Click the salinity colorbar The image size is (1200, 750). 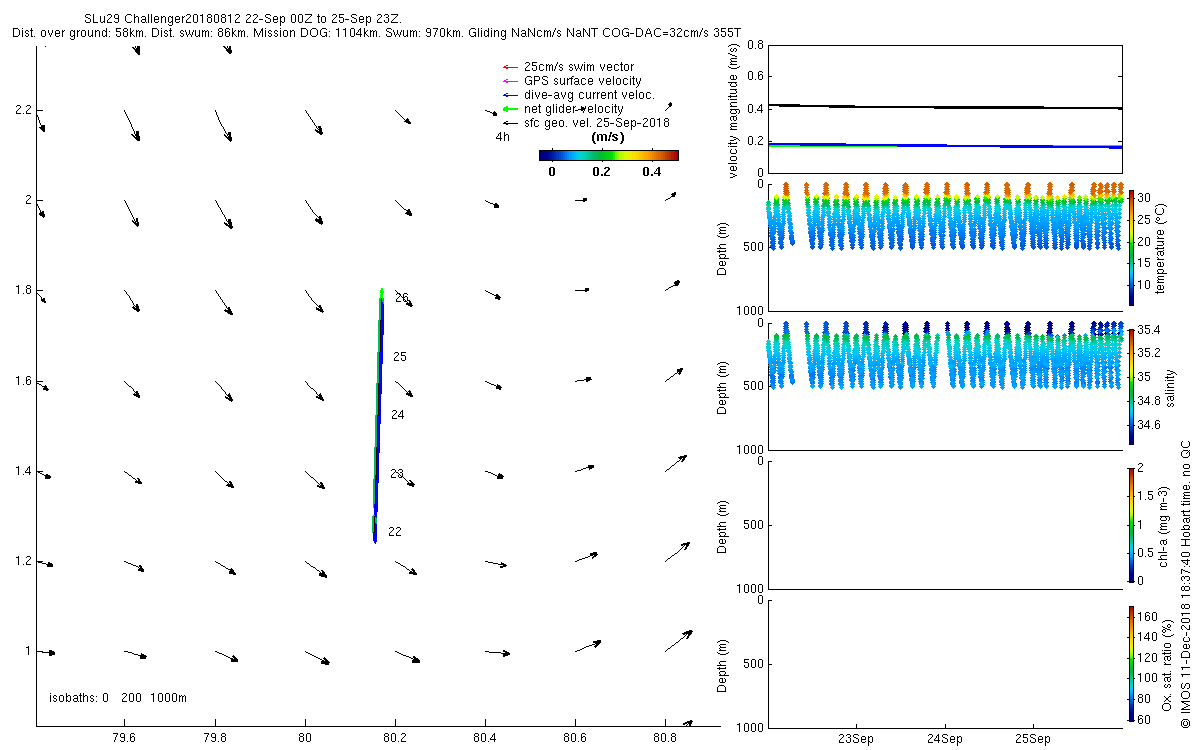pos(1131,384)
